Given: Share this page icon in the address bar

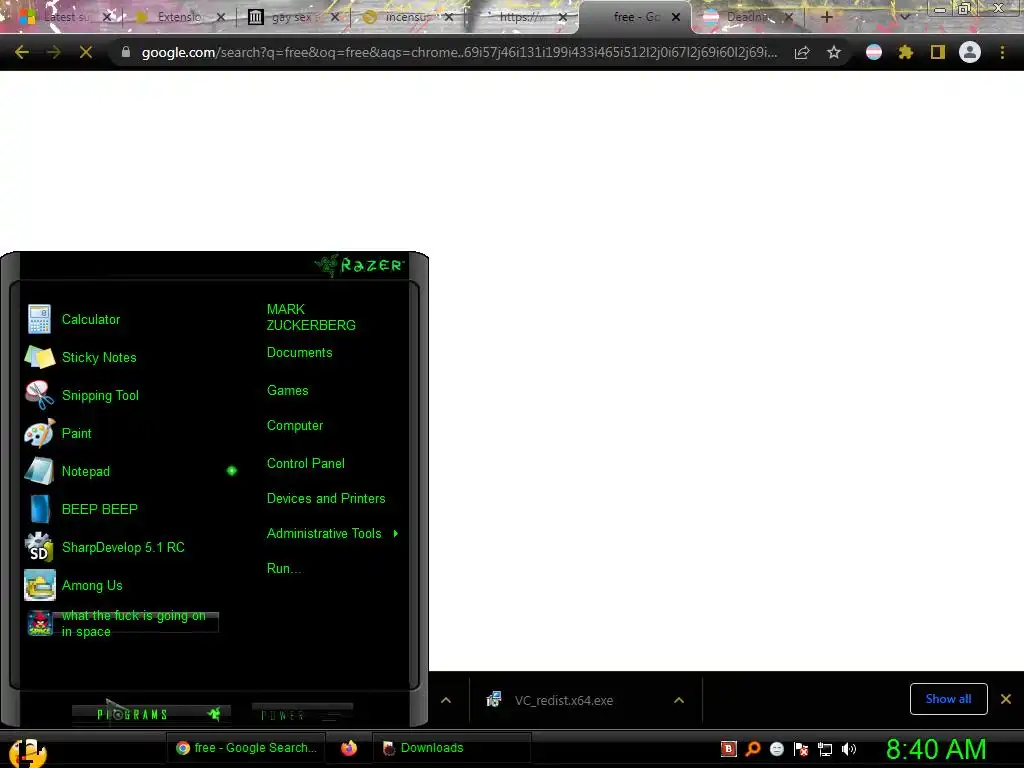Looking at the screenshot, I should (802, 52).
